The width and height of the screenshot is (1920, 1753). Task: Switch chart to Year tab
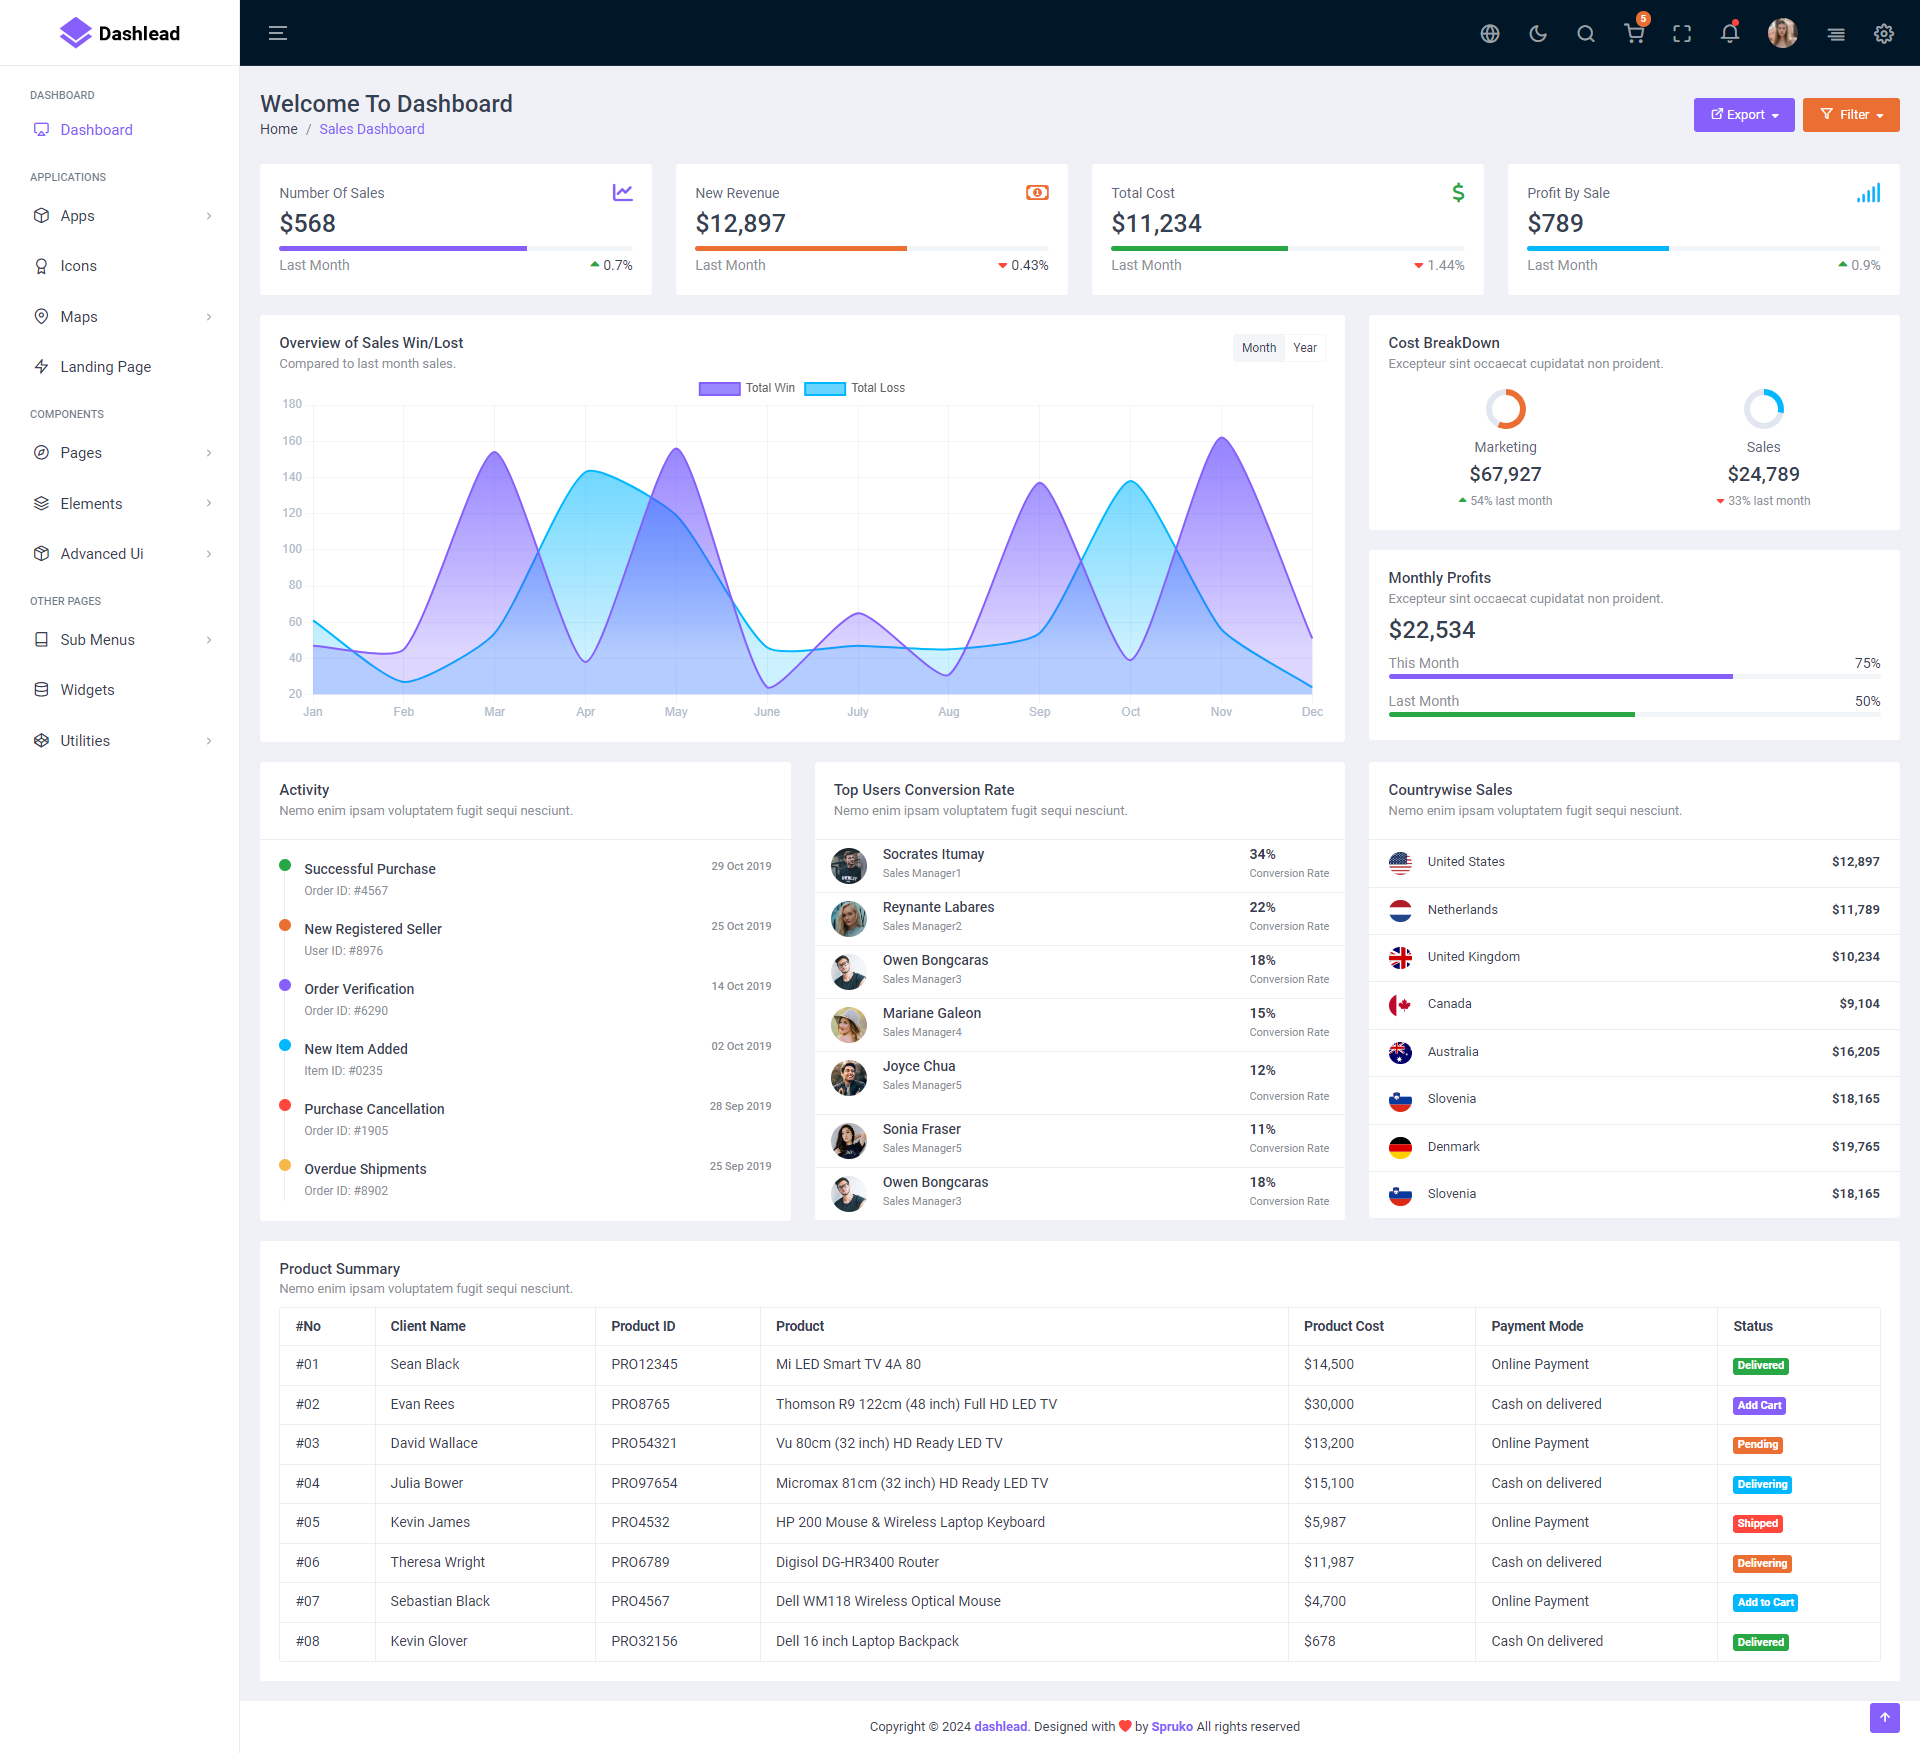(1305, 348)
